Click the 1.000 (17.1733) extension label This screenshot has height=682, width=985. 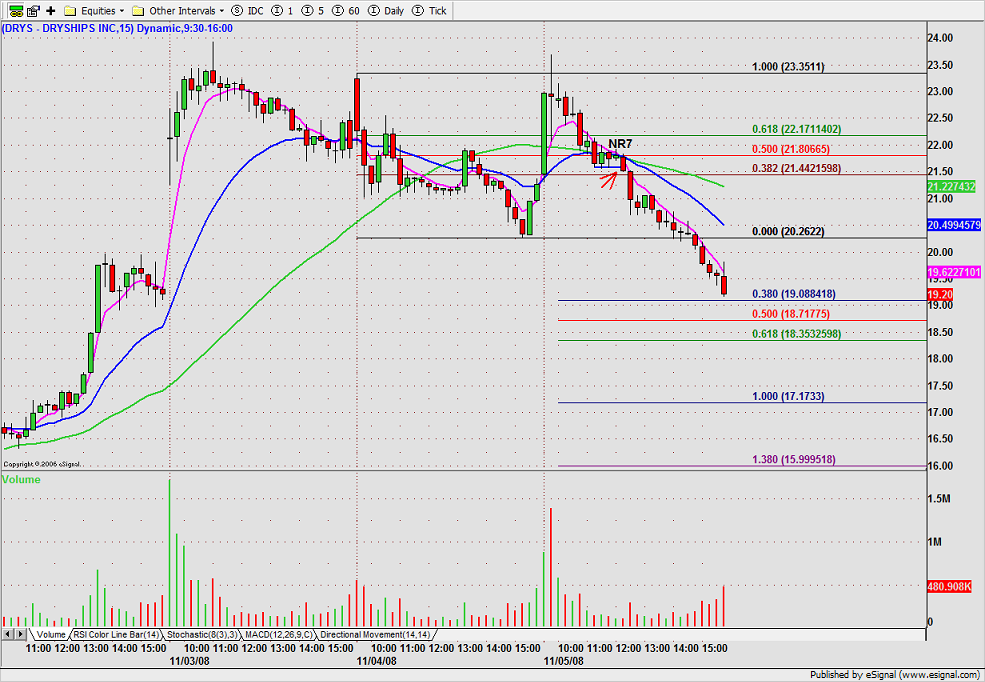click(x=788, y=396)
